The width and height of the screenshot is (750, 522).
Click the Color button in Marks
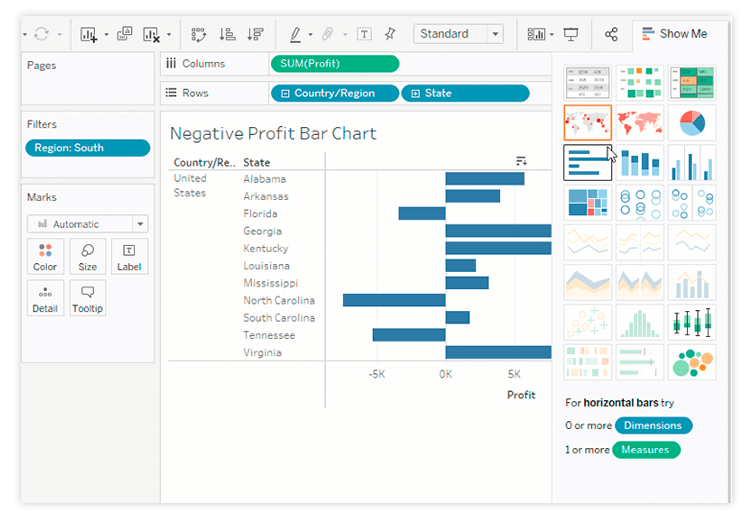pos(45,257)
